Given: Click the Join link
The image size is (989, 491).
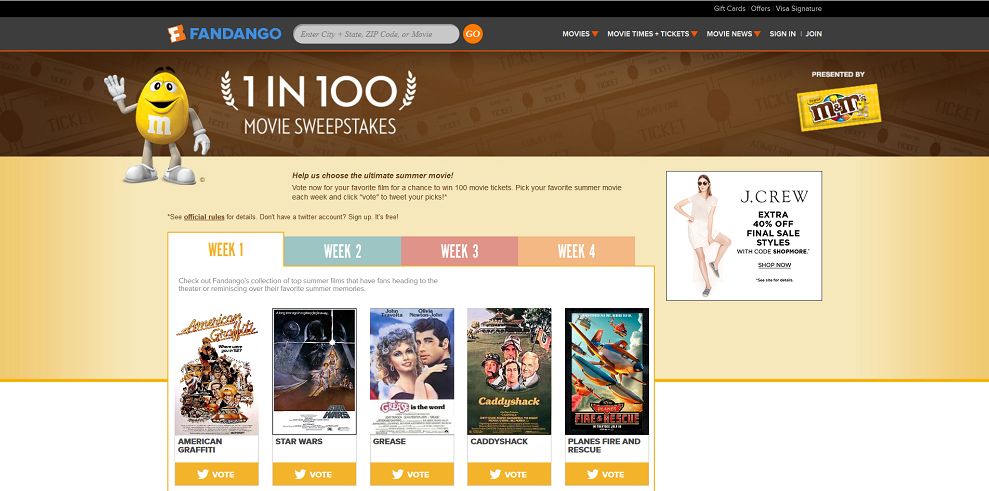Looking at the screenshot, I should tap(814, 34).
